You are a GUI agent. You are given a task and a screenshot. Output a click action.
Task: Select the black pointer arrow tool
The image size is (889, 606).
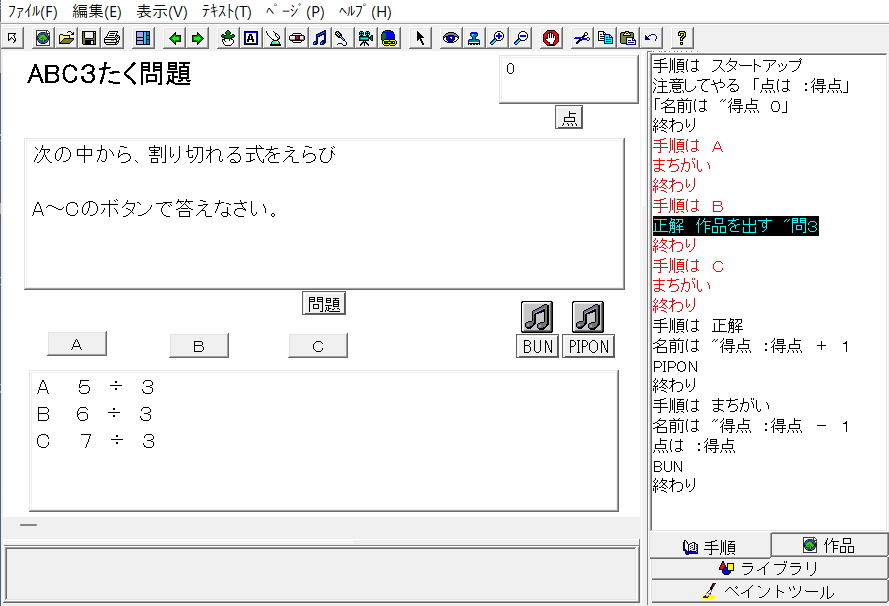[420, 38]
